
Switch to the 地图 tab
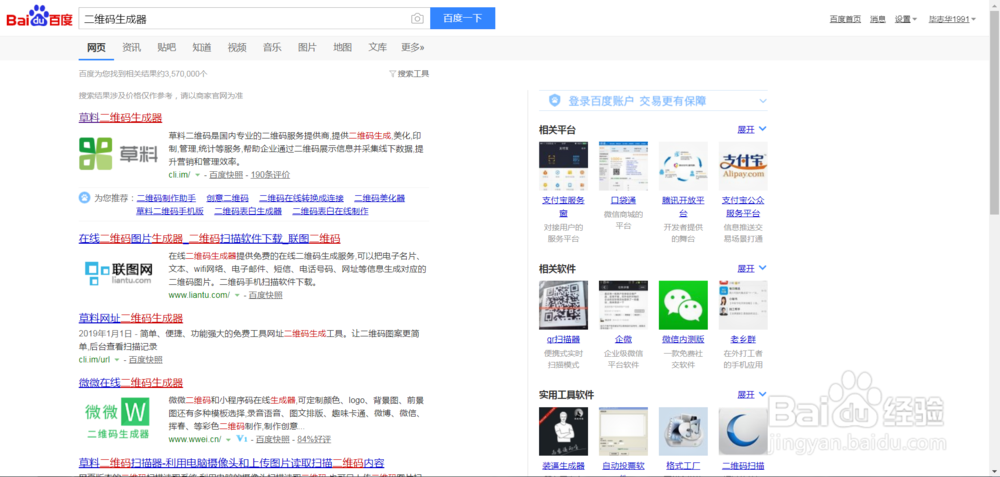(342, 47)
